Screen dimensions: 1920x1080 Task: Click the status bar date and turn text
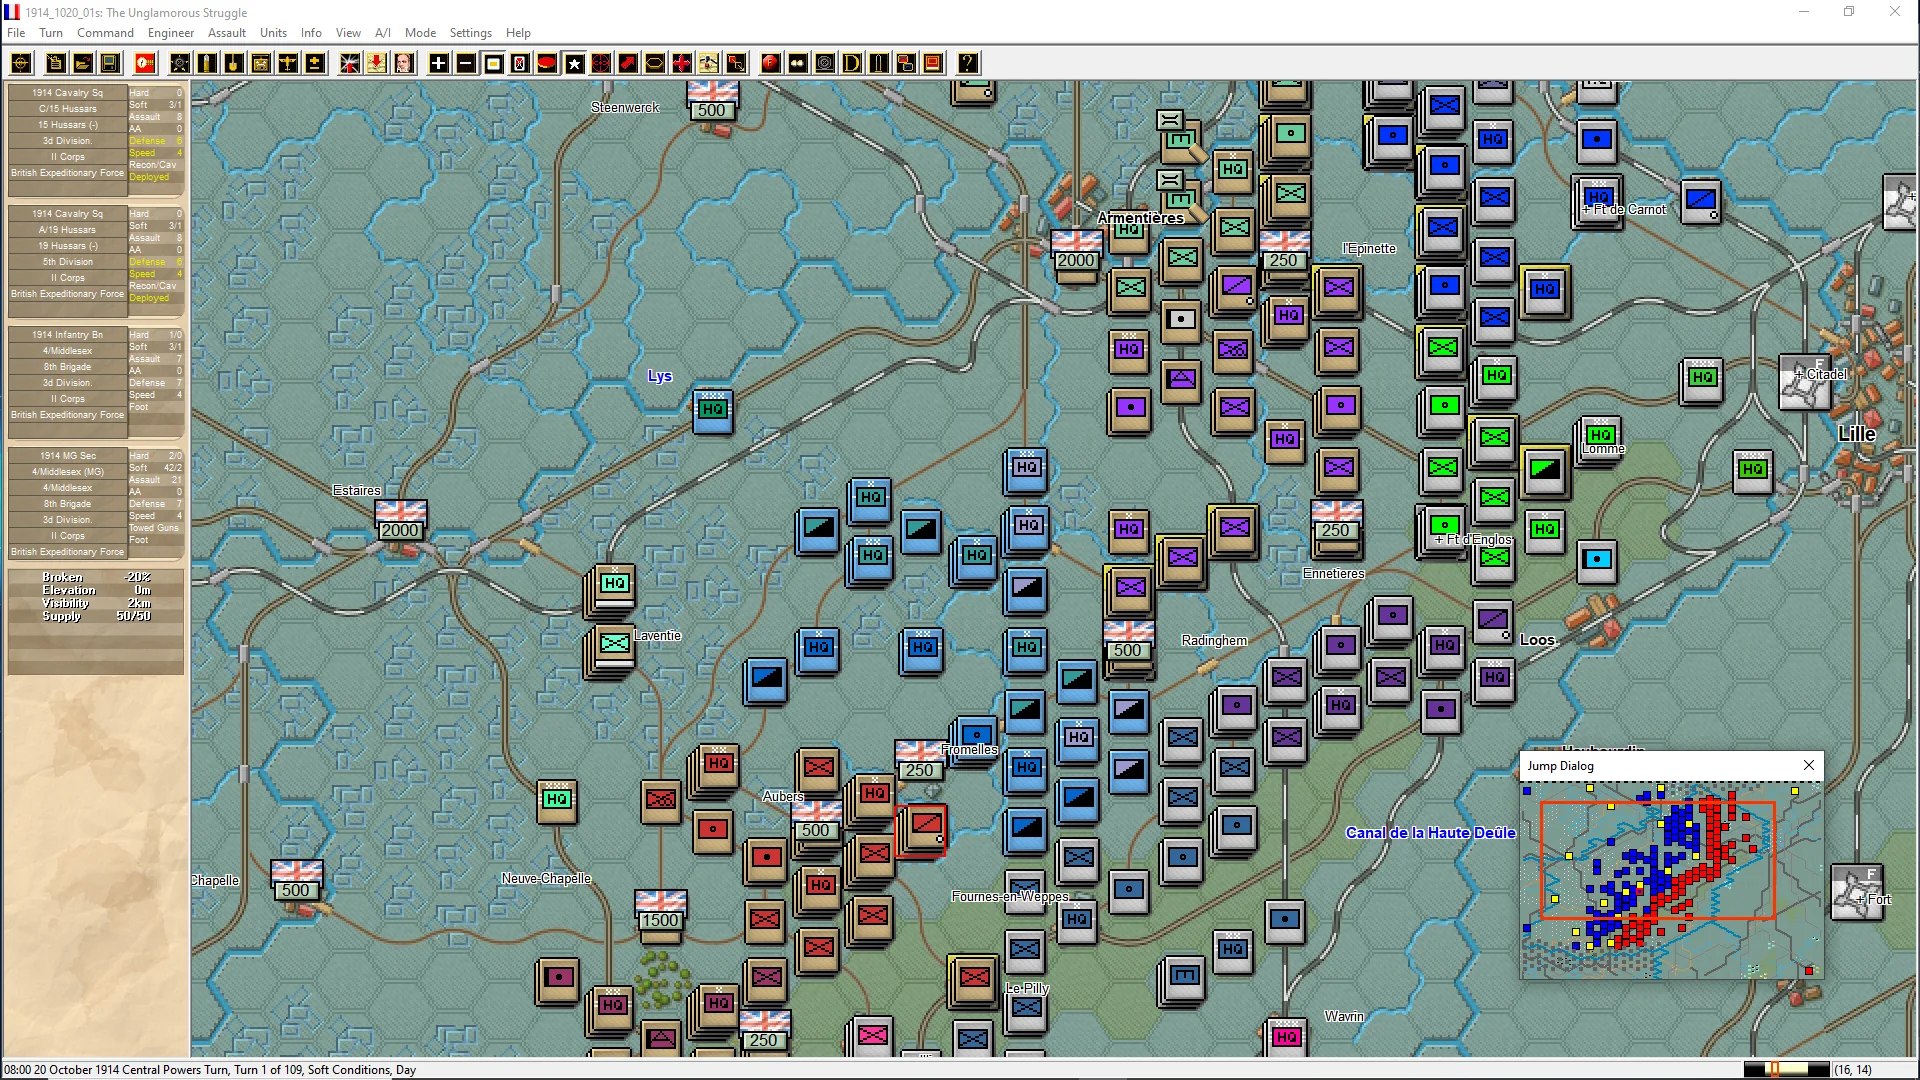pyautogui.click(x=210, y=1070)
